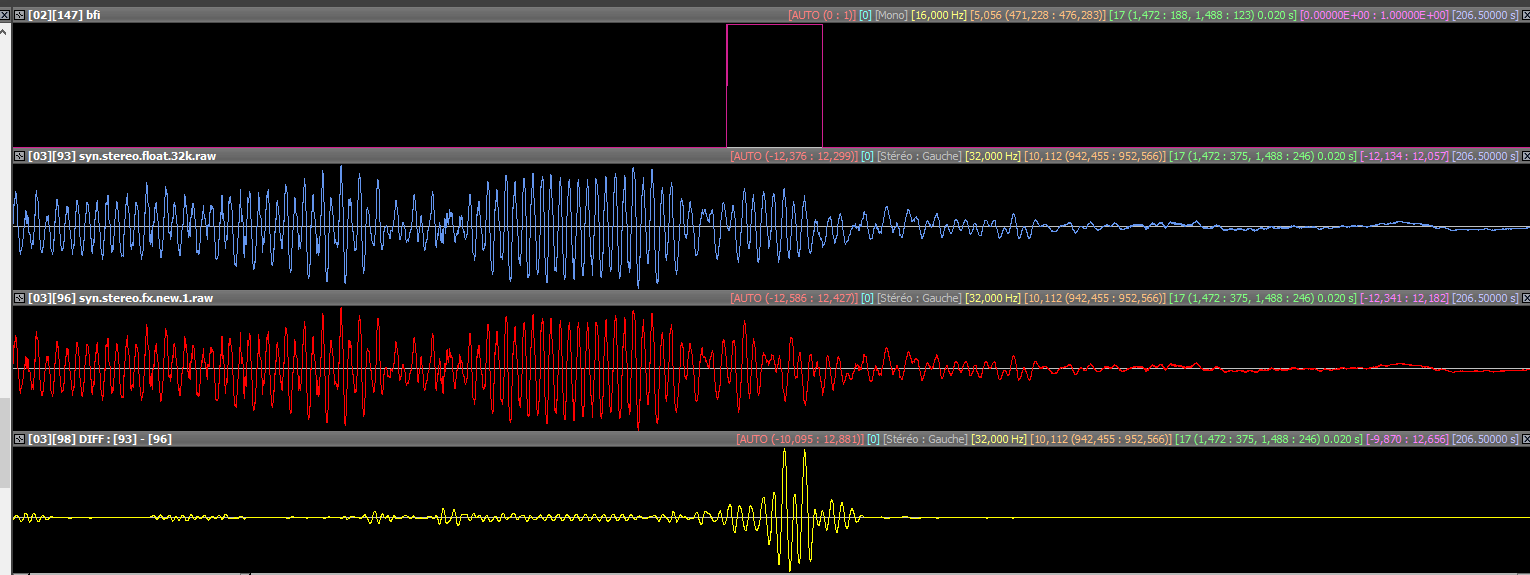
Task: Click the 206.50000 s duration on syn.stereo.fx.new.1.raw track
Action: tap(1484, 298)
